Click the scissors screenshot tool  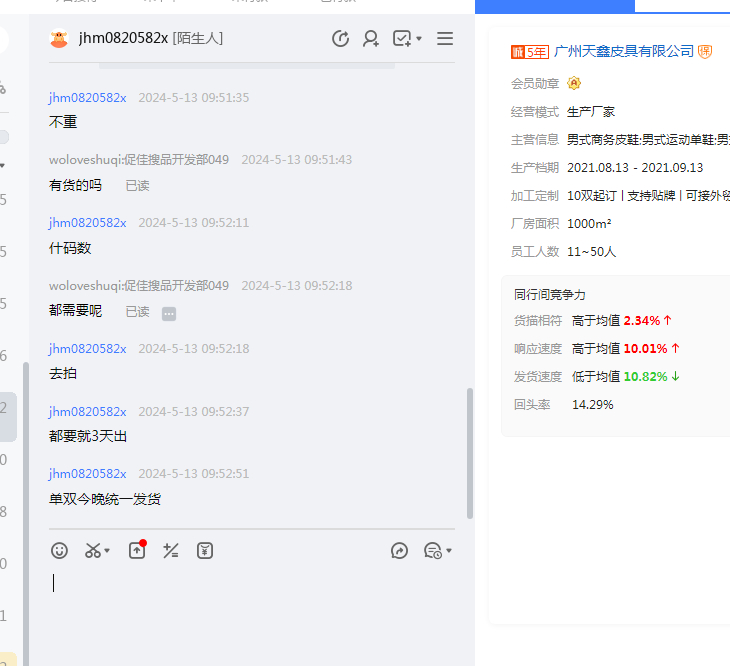point(93,550)
